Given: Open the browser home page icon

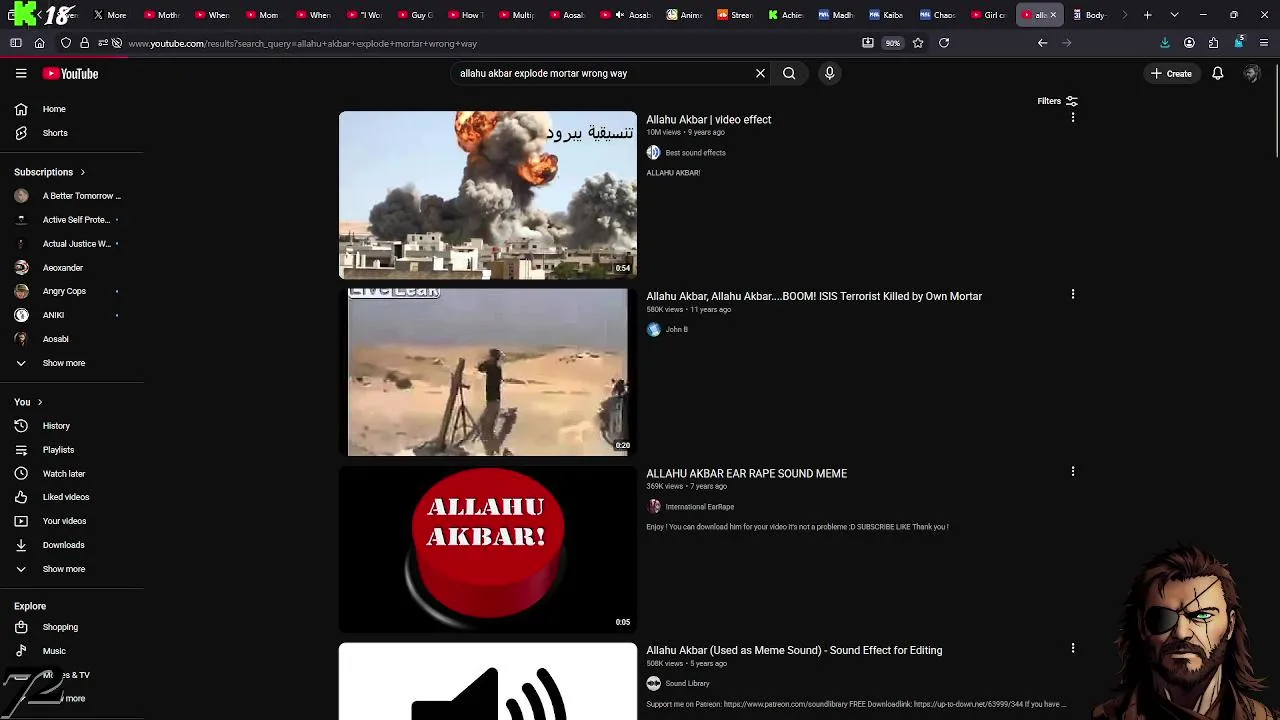Looking at the screenshot, I should pyautogui.click(x=39, y=43).
